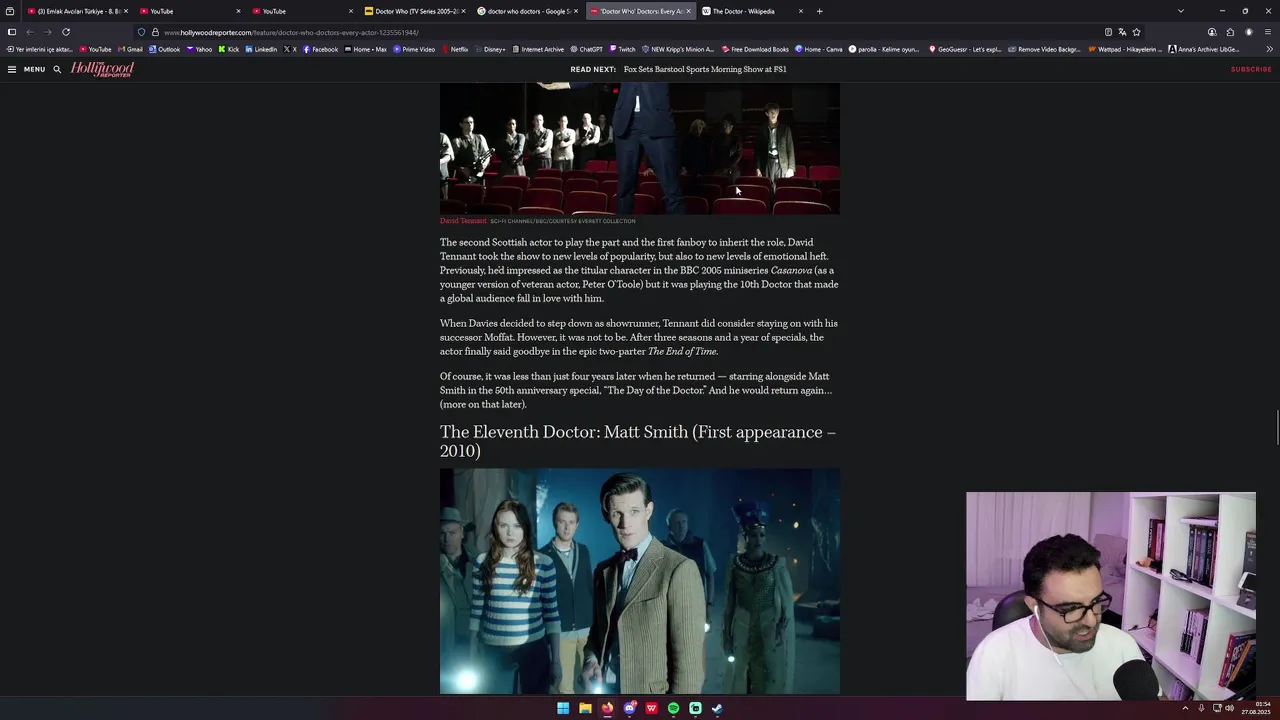The width and height of the screenshot is (1280, 720).
Task: Reload the page with the refresh icon
Action: coord(66,32)
